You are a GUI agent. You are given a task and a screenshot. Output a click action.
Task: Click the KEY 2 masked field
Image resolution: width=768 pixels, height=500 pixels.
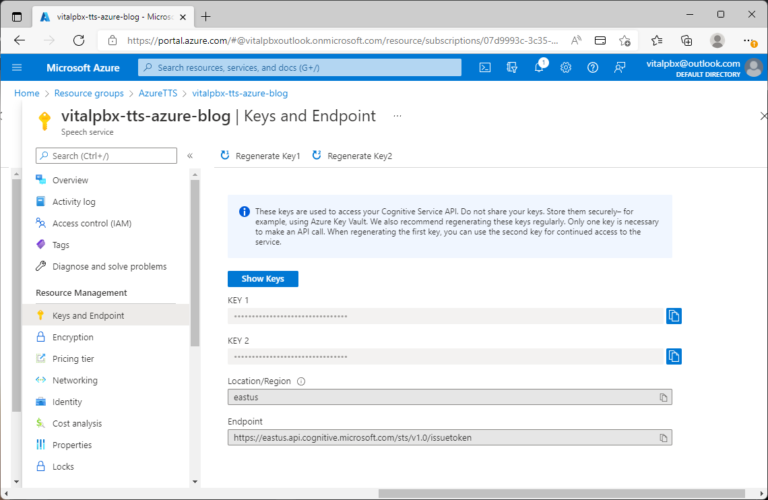tap(445, 356)
